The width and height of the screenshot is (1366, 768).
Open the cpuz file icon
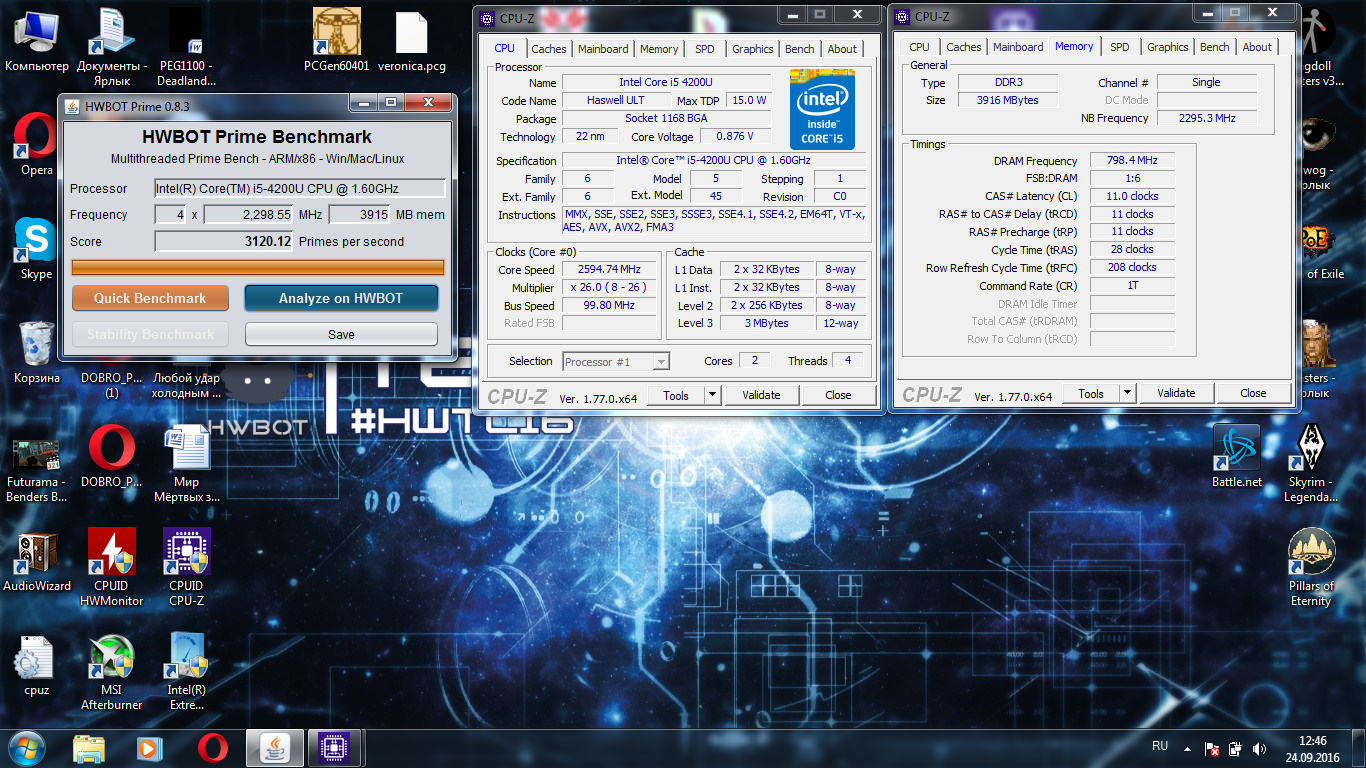(37, 665)
